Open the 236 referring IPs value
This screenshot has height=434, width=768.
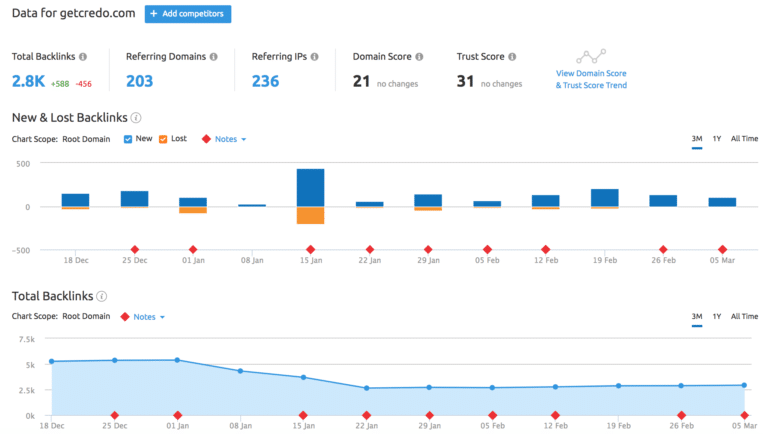(265, 81)
